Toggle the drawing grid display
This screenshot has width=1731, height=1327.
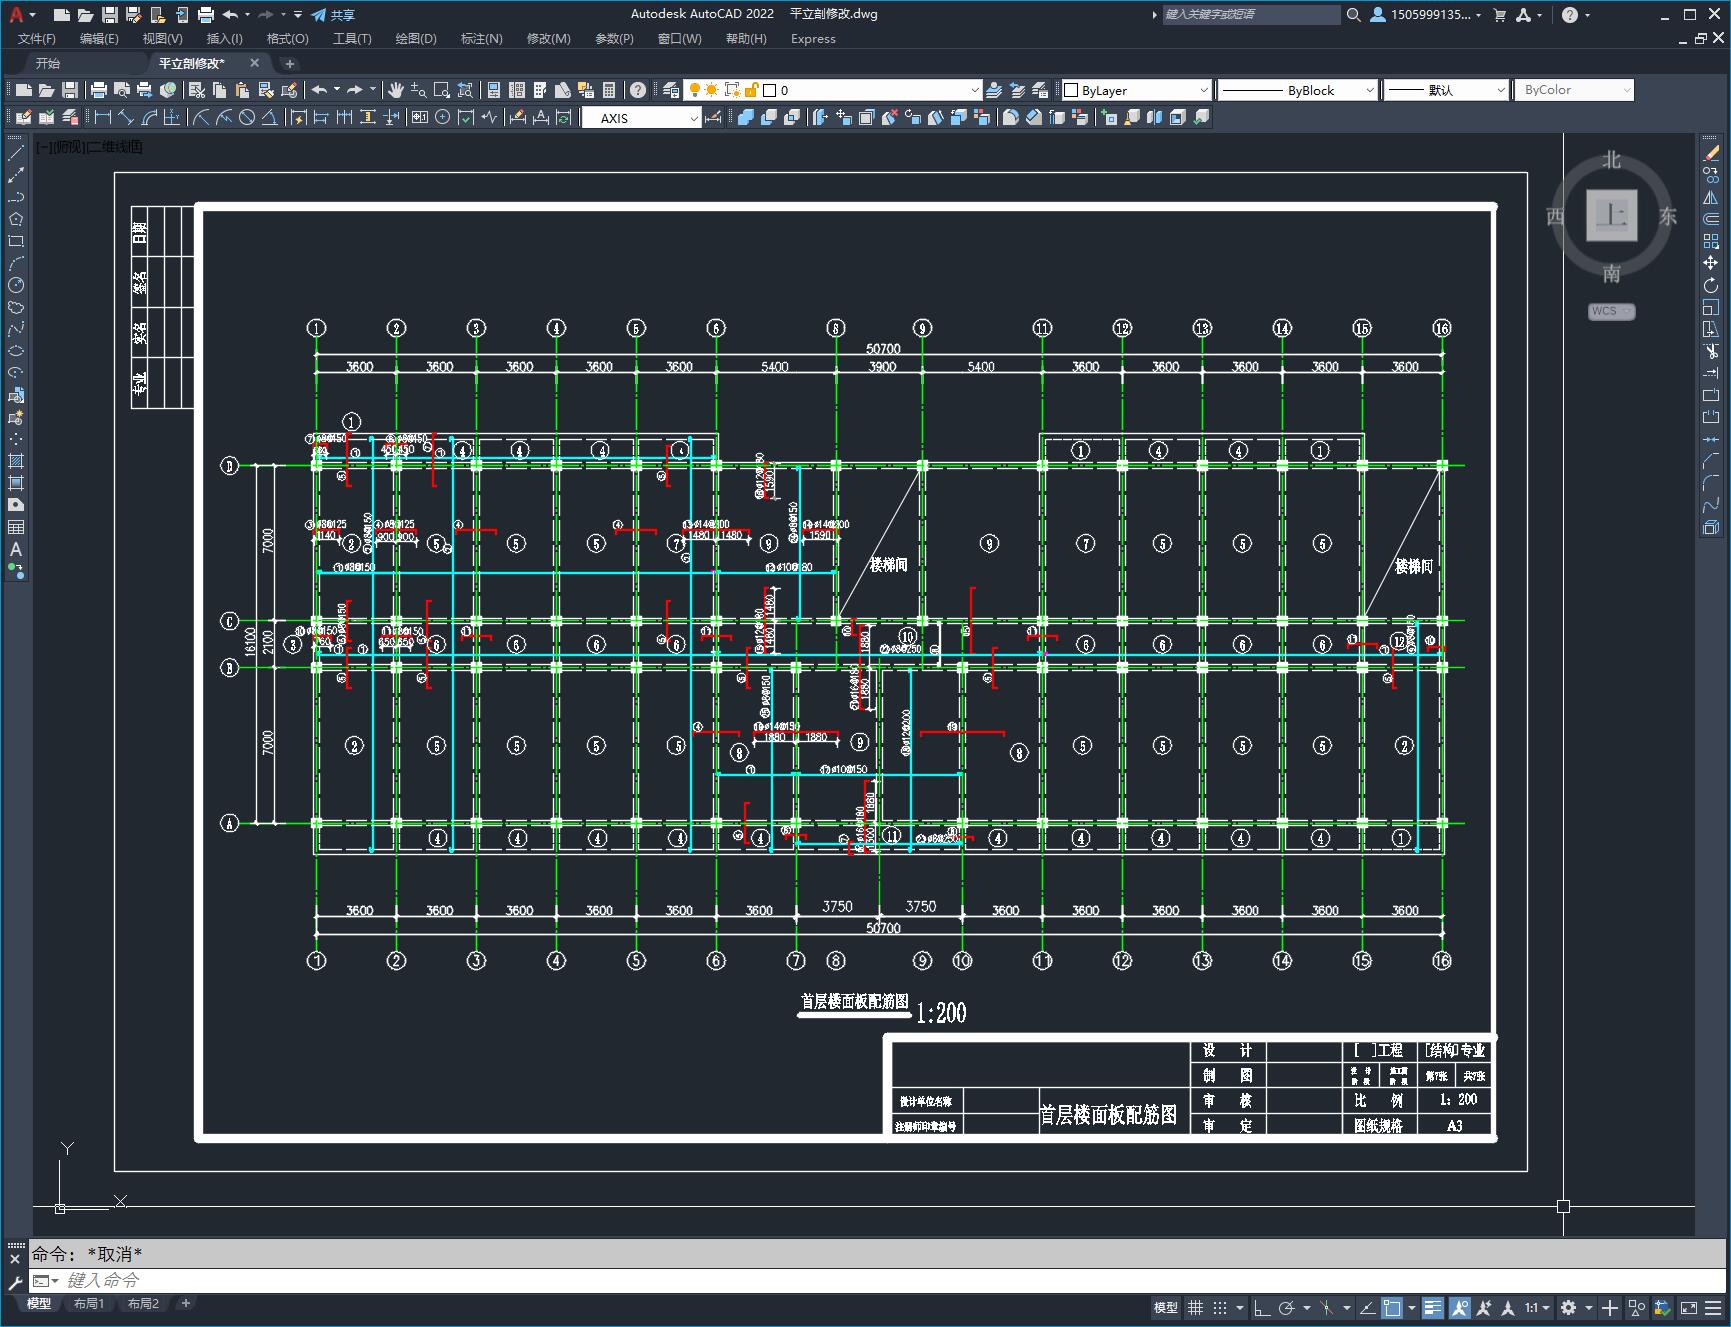(x=1195, y=1308)
